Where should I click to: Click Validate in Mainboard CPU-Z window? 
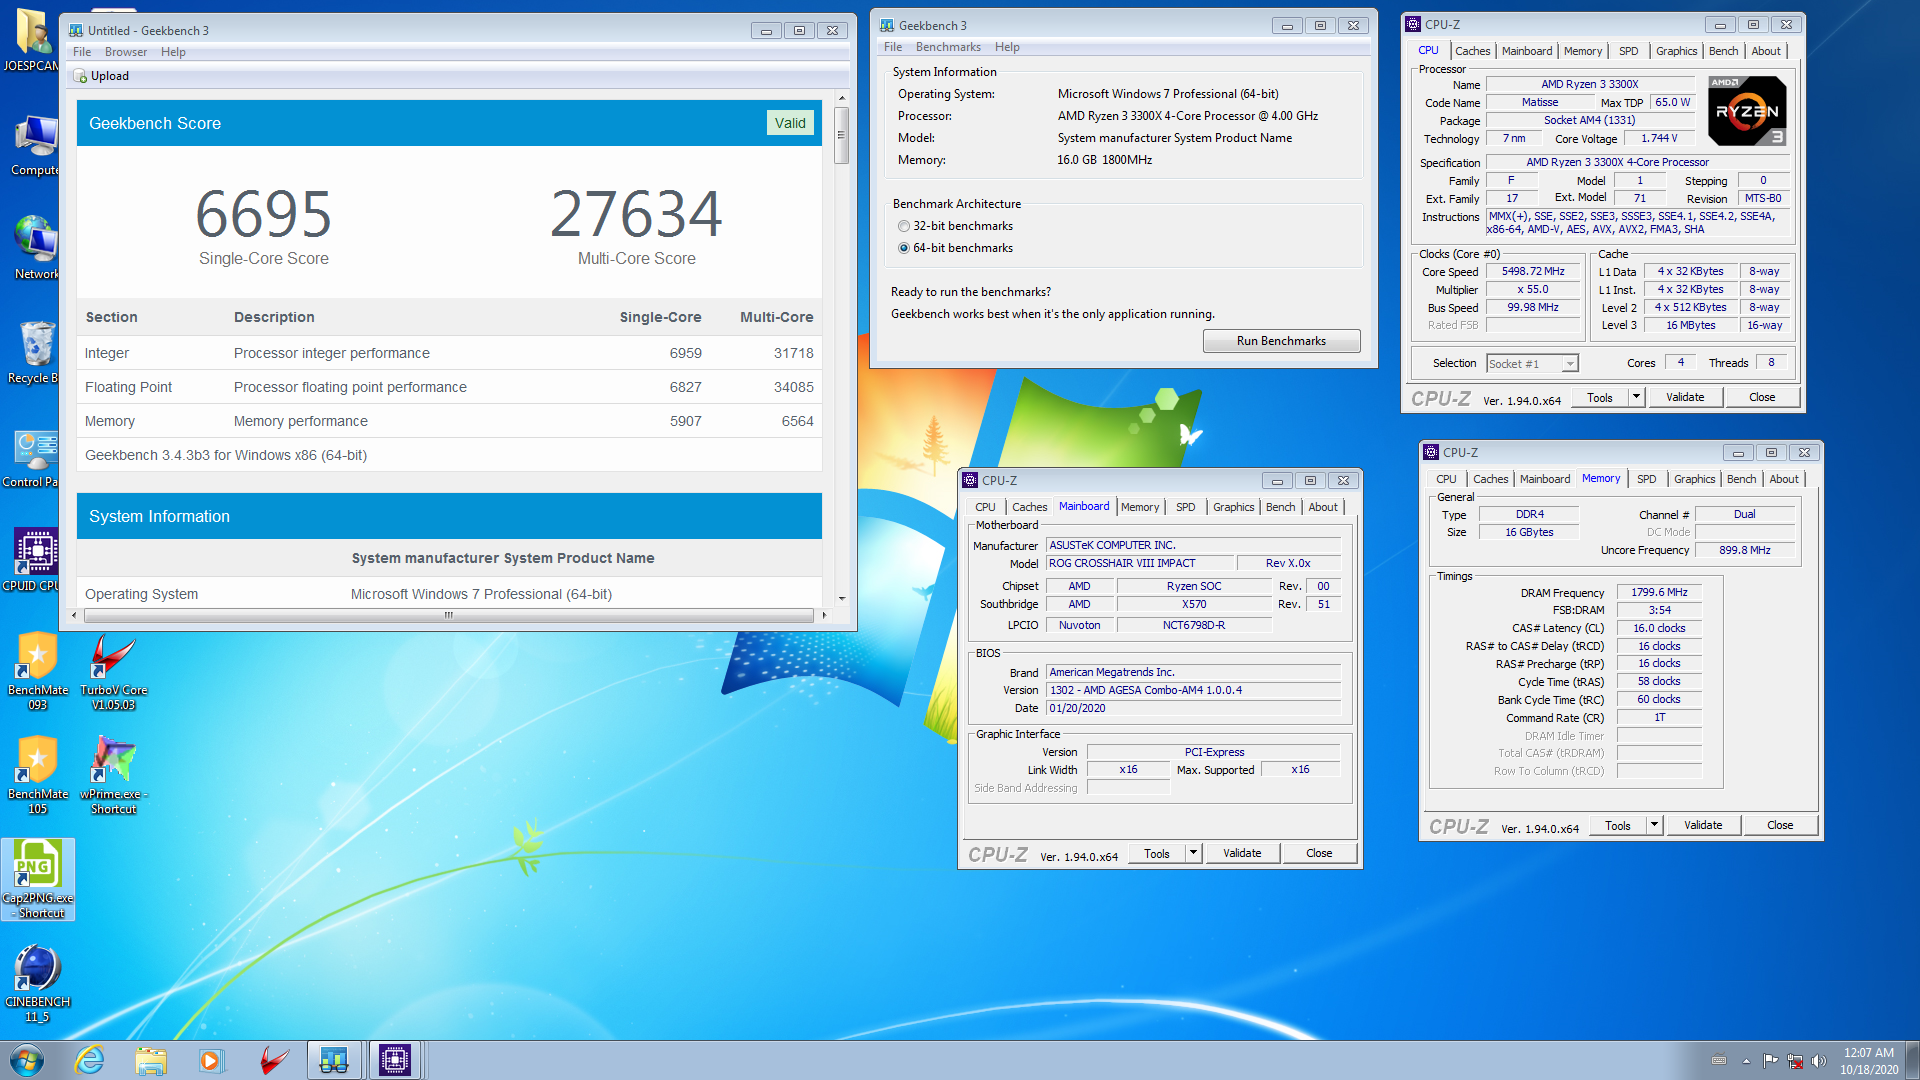click(x=1242, y=853)
